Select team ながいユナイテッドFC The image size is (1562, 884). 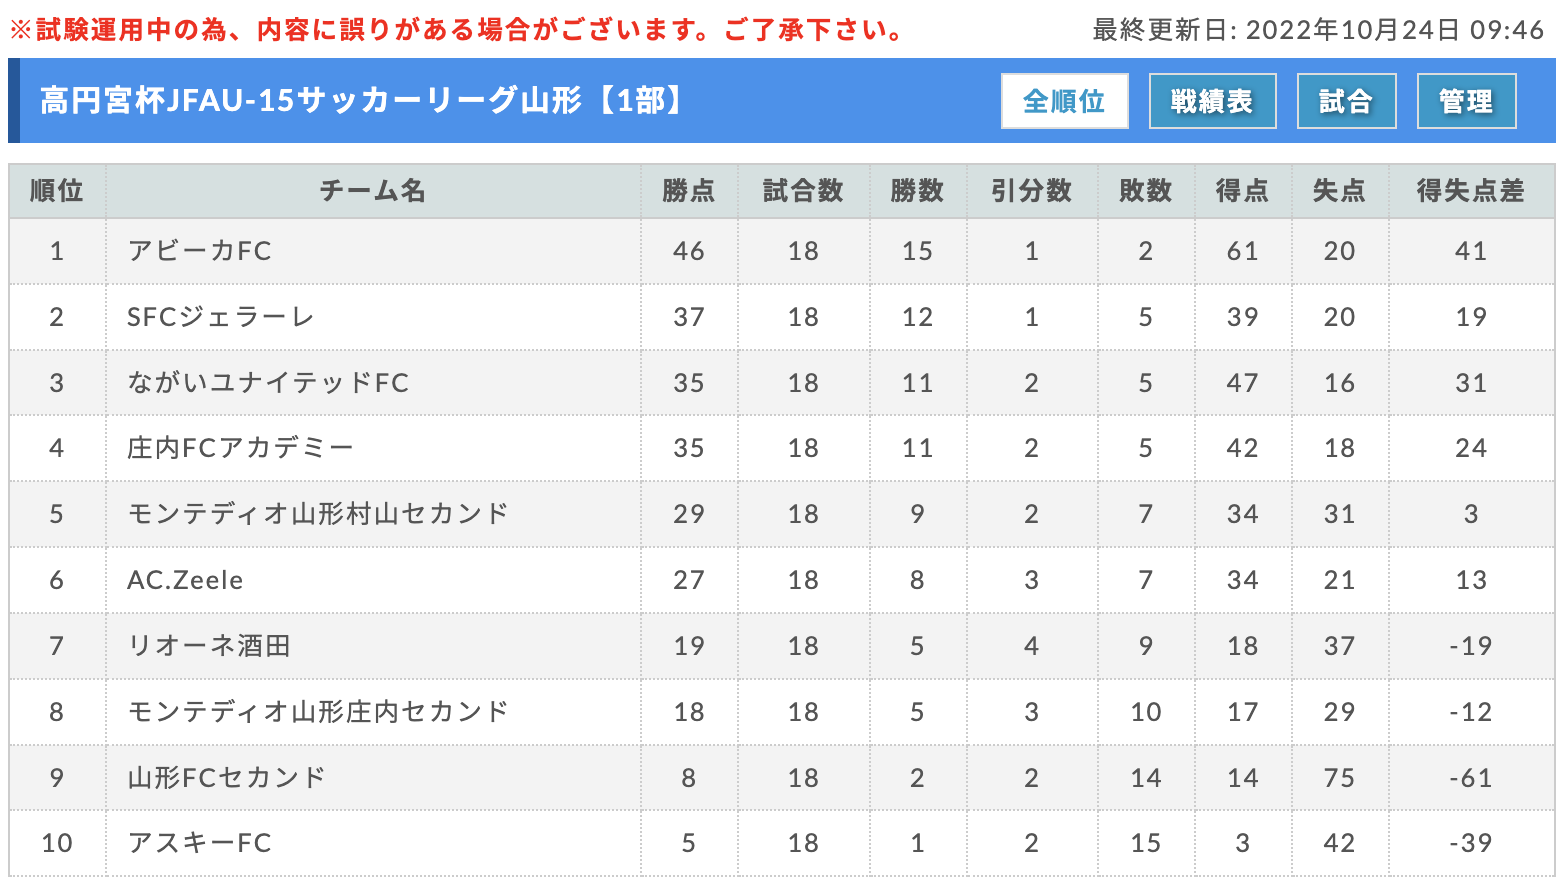[x=268, y=383]
